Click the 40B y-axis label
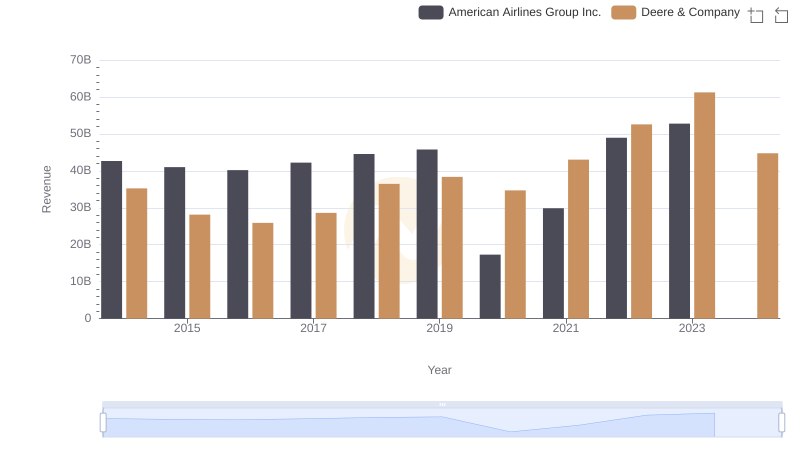This screenshot has height=461, width=800. tap(81, 170)
